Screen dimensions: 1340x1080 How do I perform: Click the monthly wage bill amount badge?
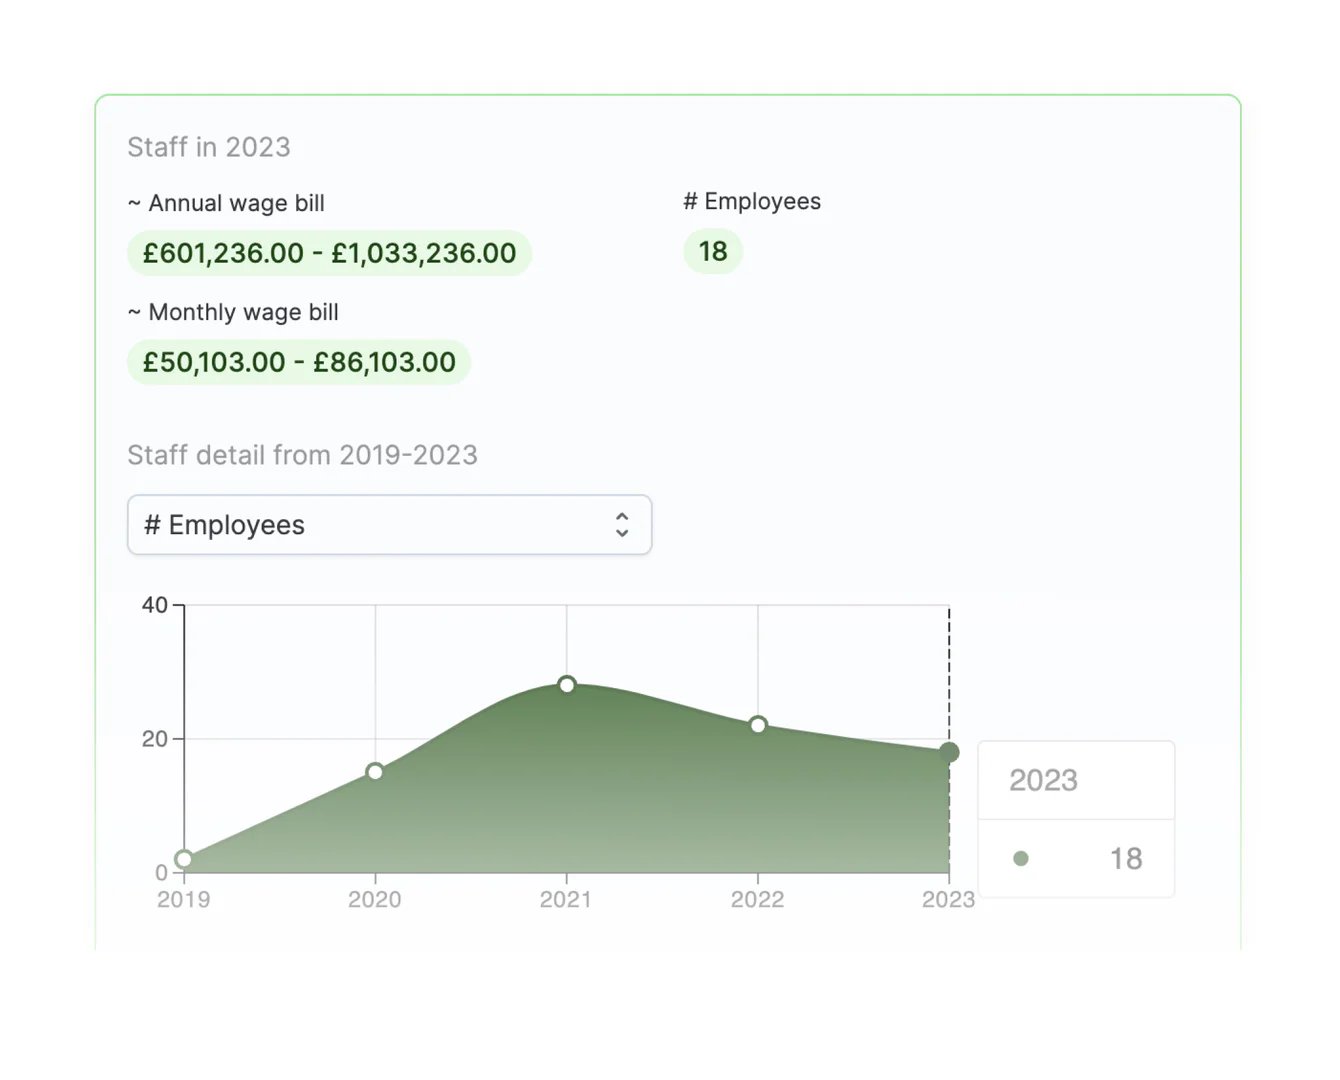pos(299,362)
